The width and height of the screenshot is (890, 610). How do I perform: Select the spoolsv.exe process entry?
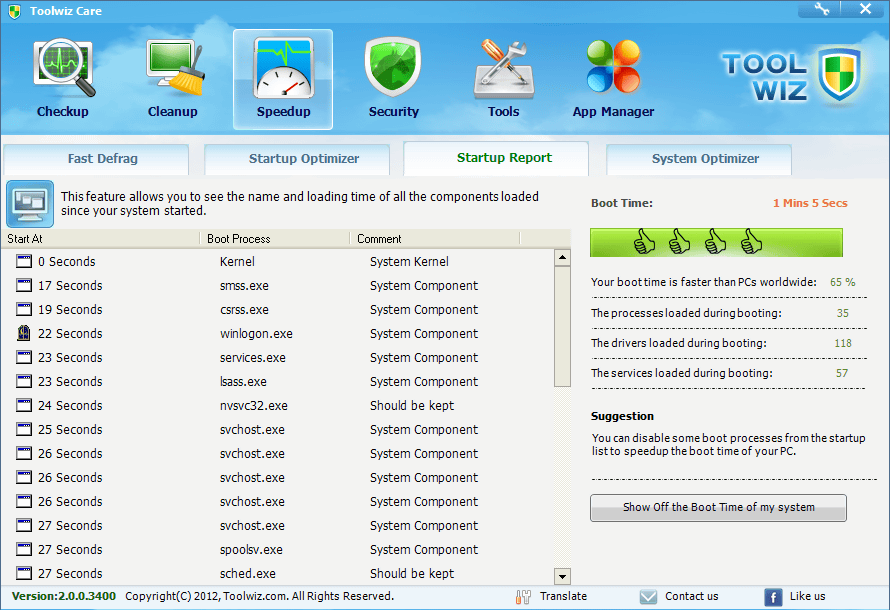tap(251, 550)
